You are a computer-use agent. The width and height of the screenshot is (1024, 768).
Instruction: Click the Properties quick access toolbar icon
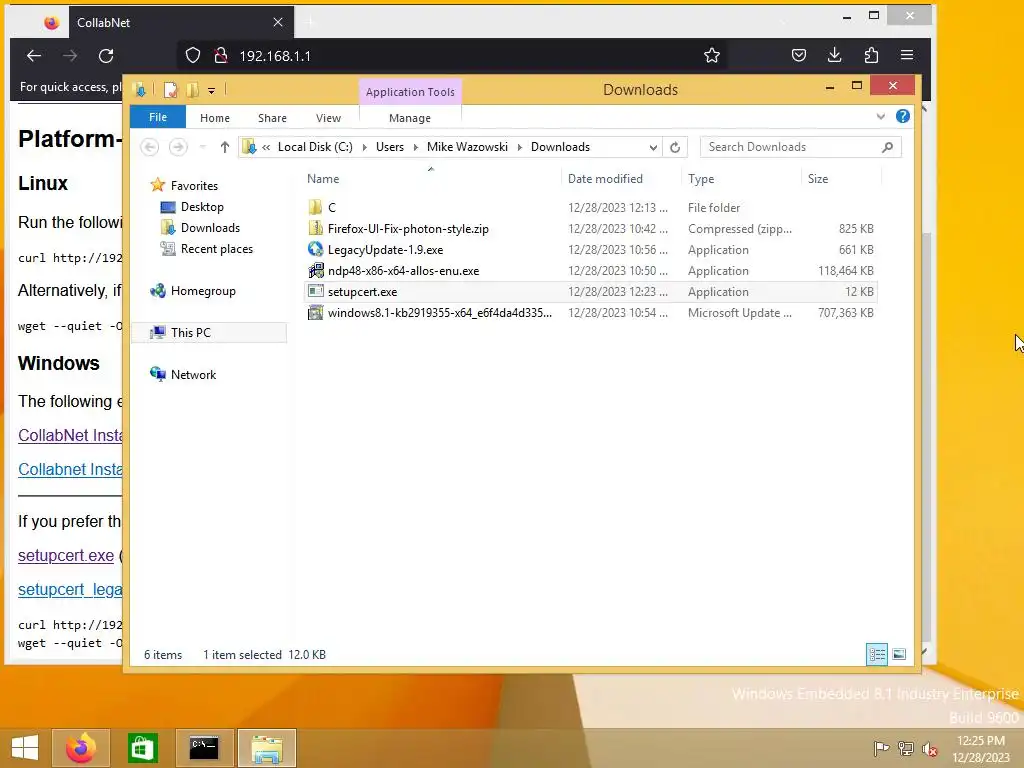pos(170,90)
